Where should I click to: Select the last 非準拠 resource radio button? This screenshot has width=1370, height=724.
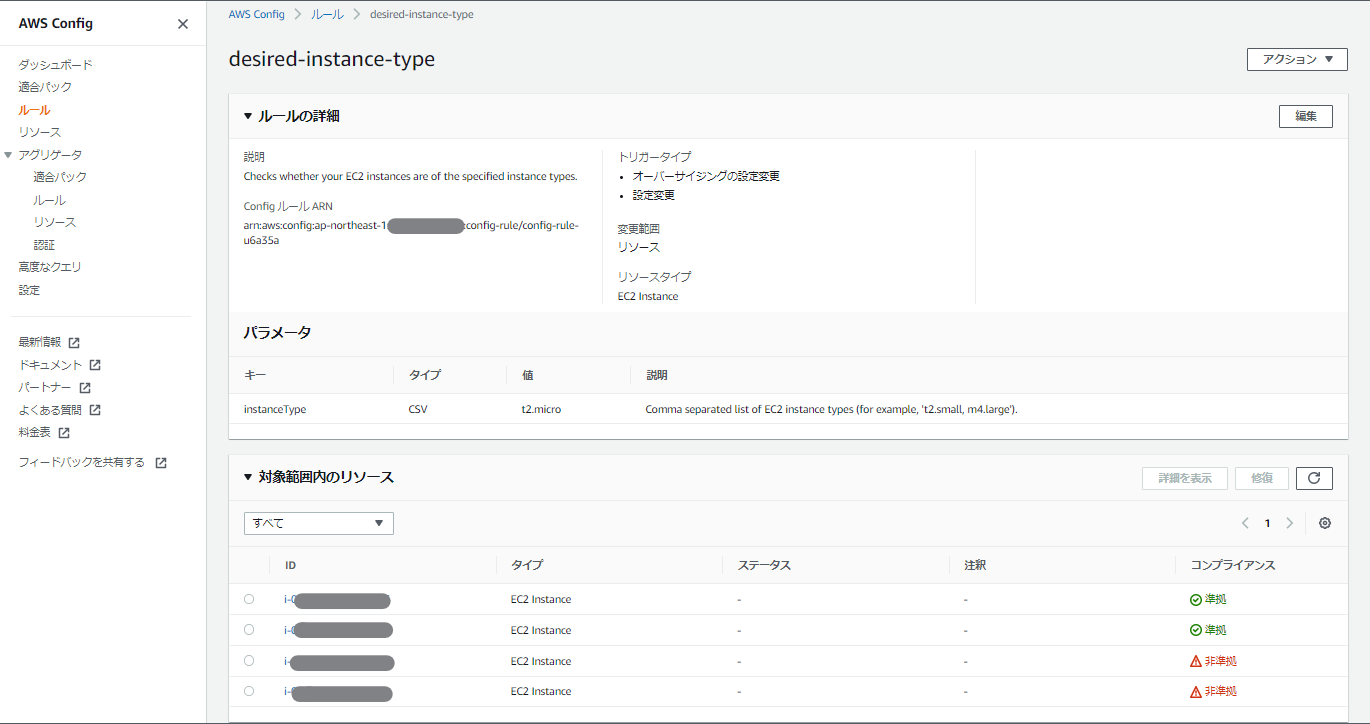pos(249,691)
